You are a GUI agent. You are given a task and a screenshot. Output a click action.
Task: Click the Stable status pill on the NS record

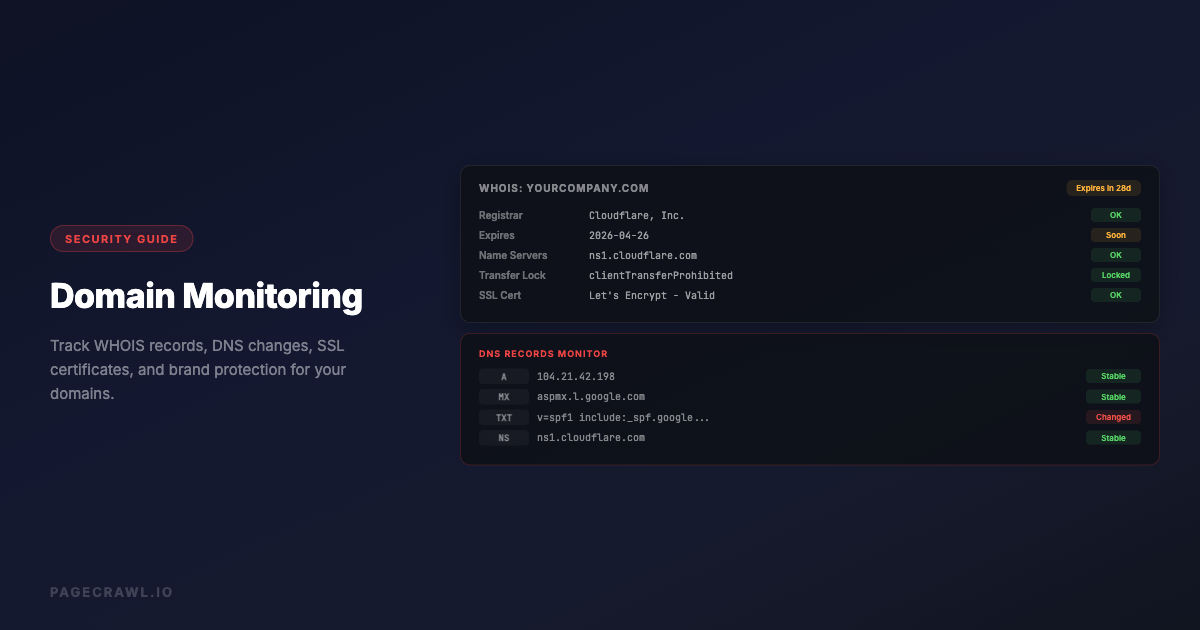pos(1113,437)
